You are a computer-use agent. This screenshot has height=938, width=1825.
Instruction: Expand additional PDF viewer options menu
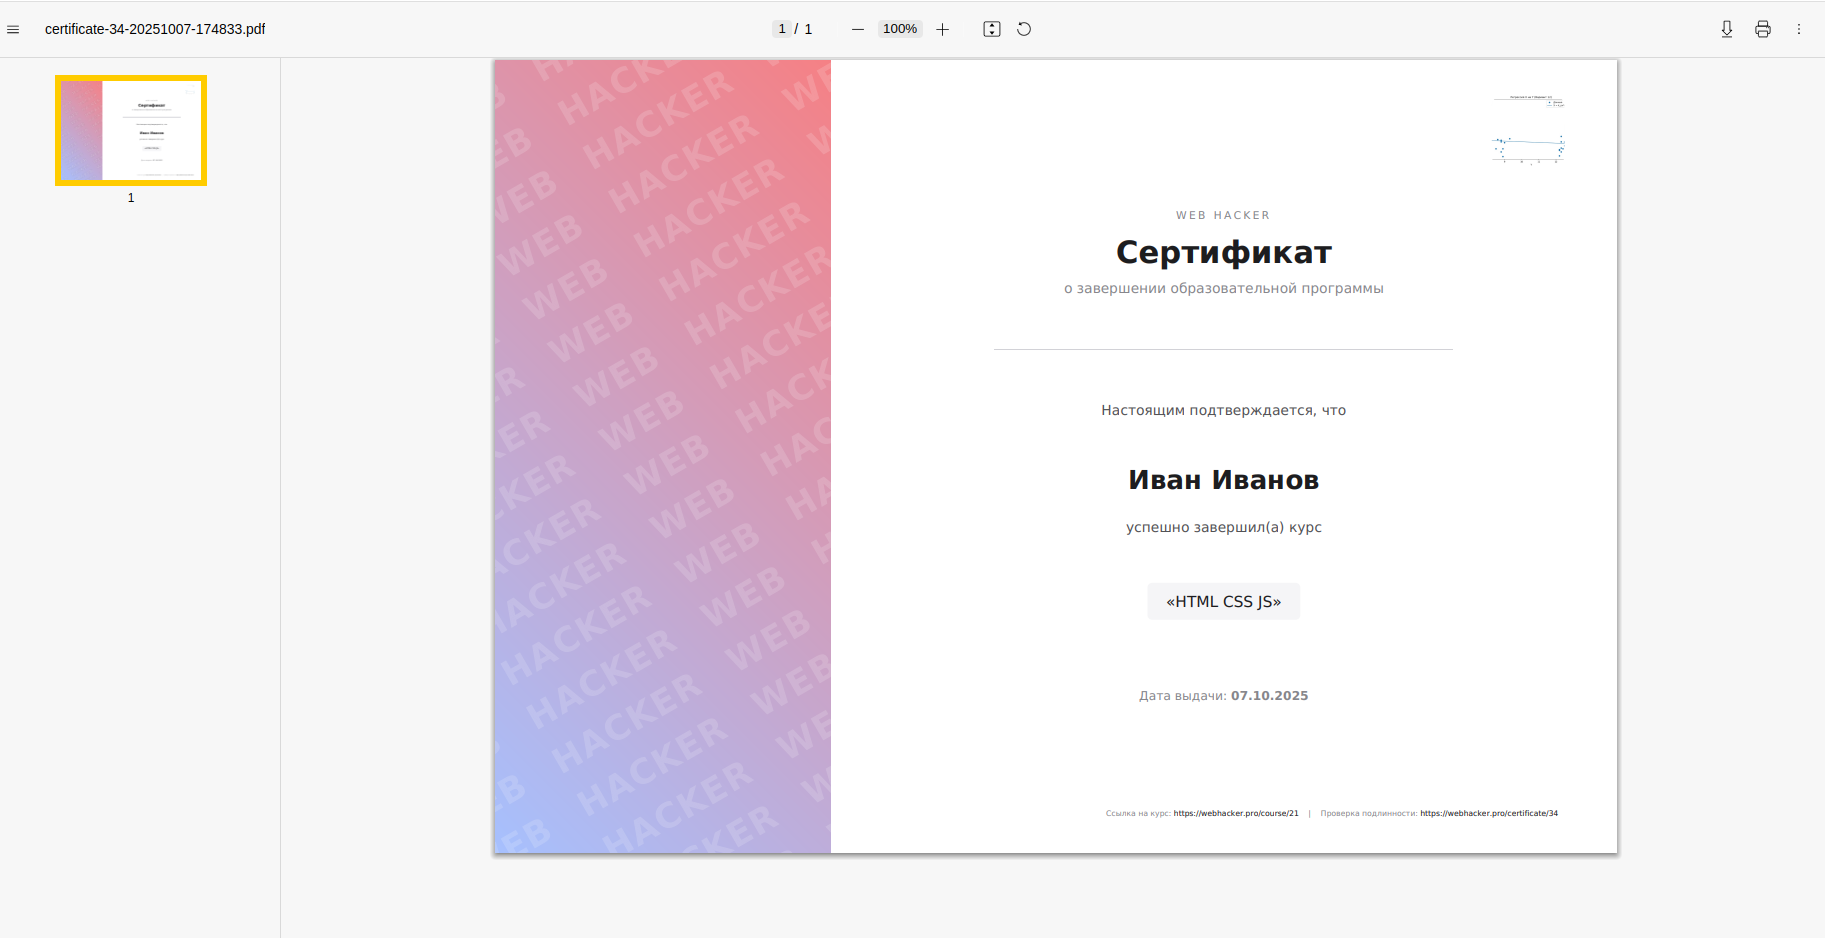click(1799, 29)
